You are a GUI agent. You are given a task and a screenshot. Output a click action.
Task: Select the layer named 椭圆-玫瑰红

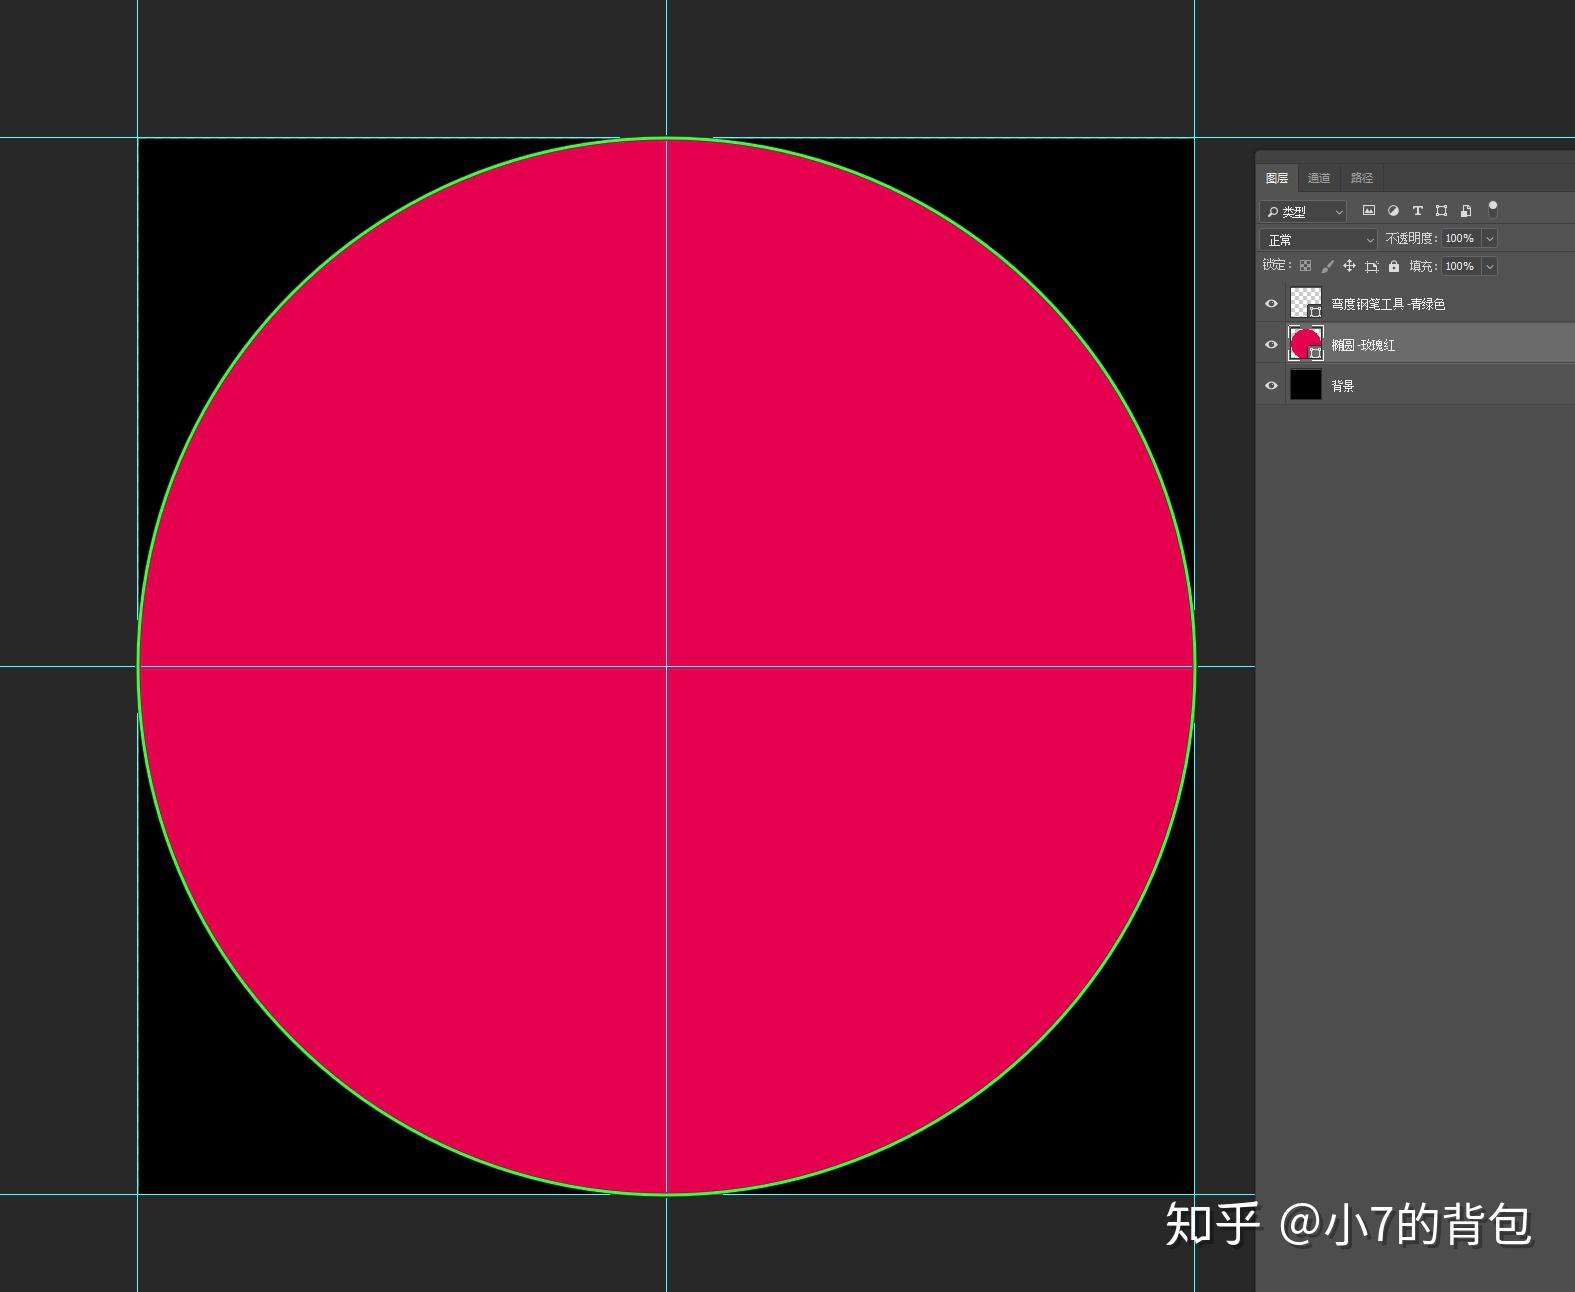[x=1363, y=345]
